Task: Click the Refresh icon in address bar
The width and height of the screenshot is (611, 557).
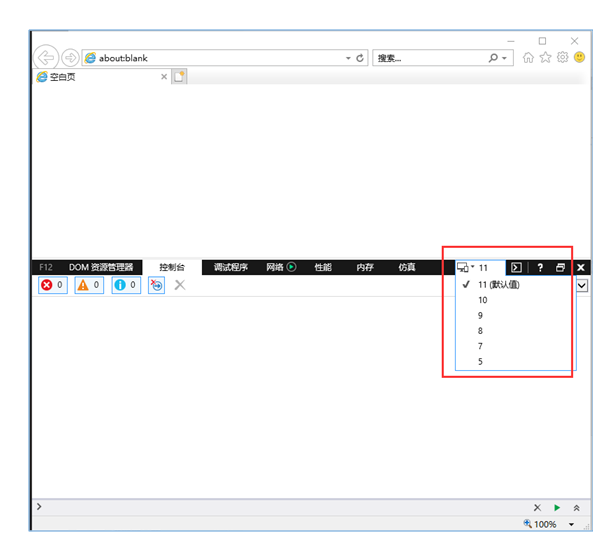Action: coord(360,59)
